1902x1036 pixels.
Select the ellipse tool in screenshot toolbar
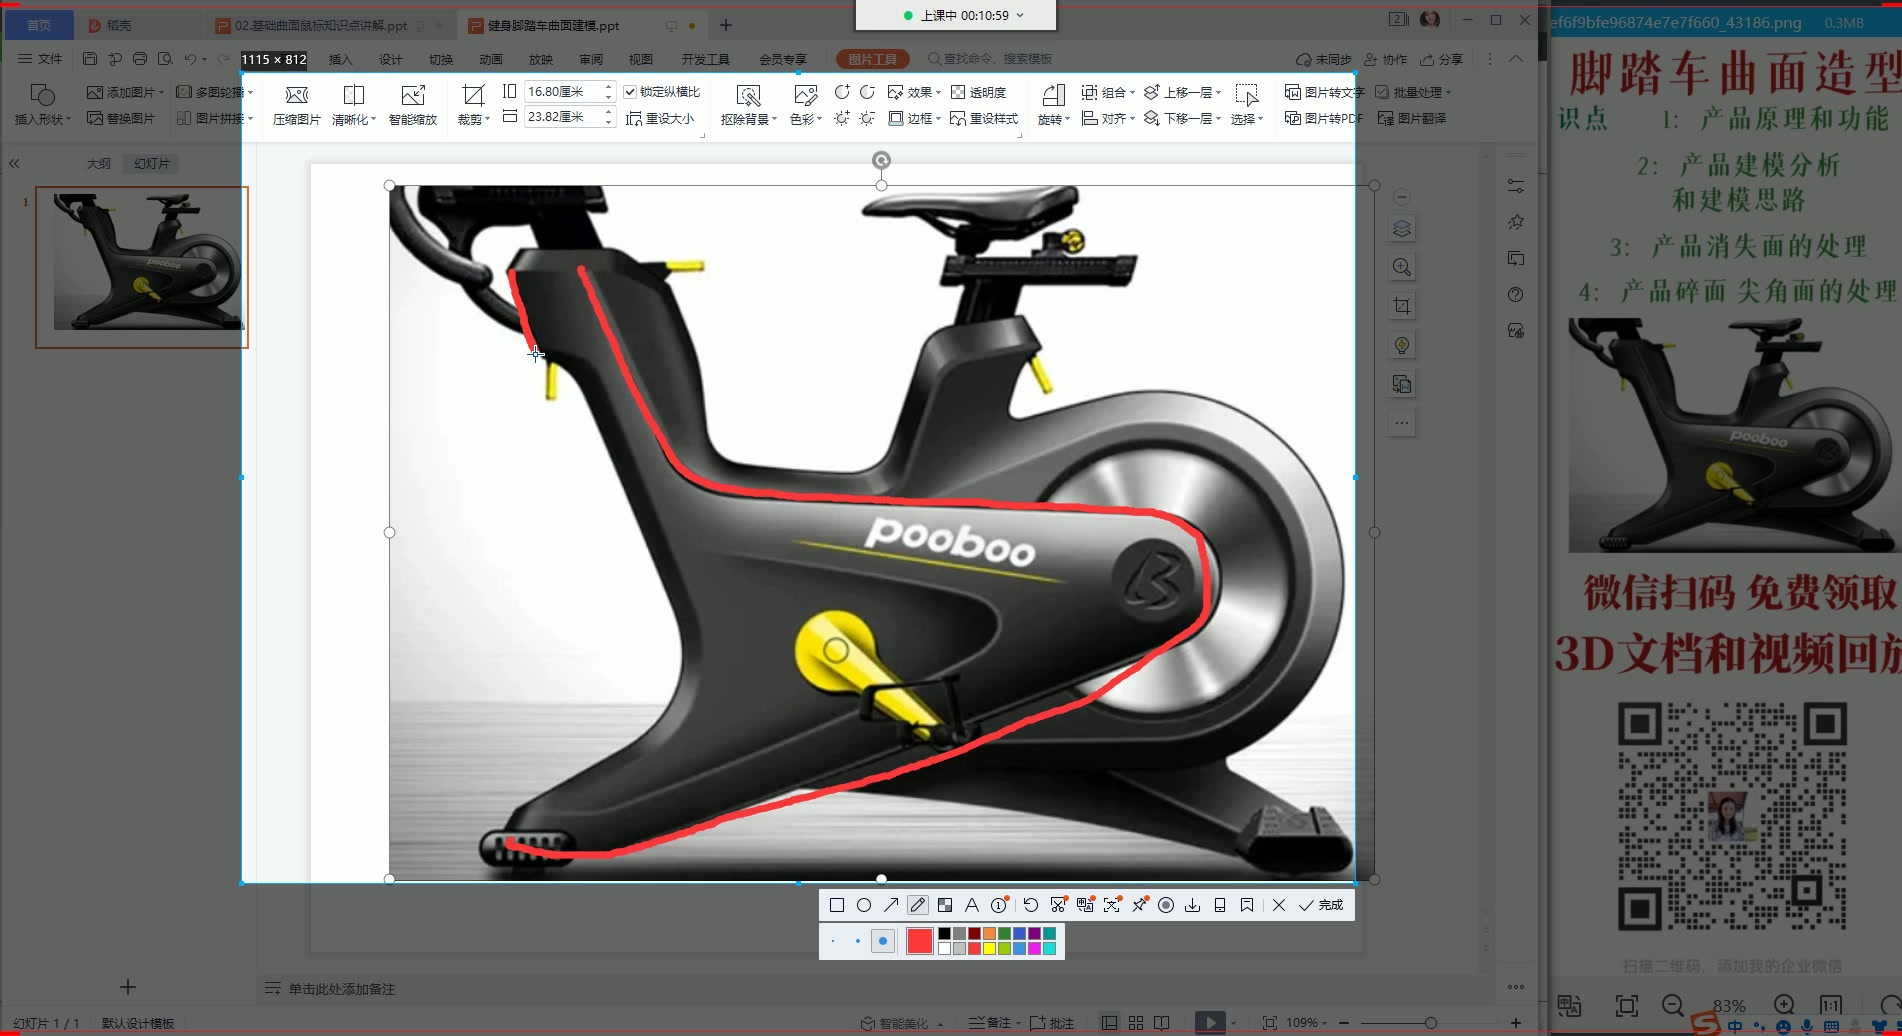864,905
